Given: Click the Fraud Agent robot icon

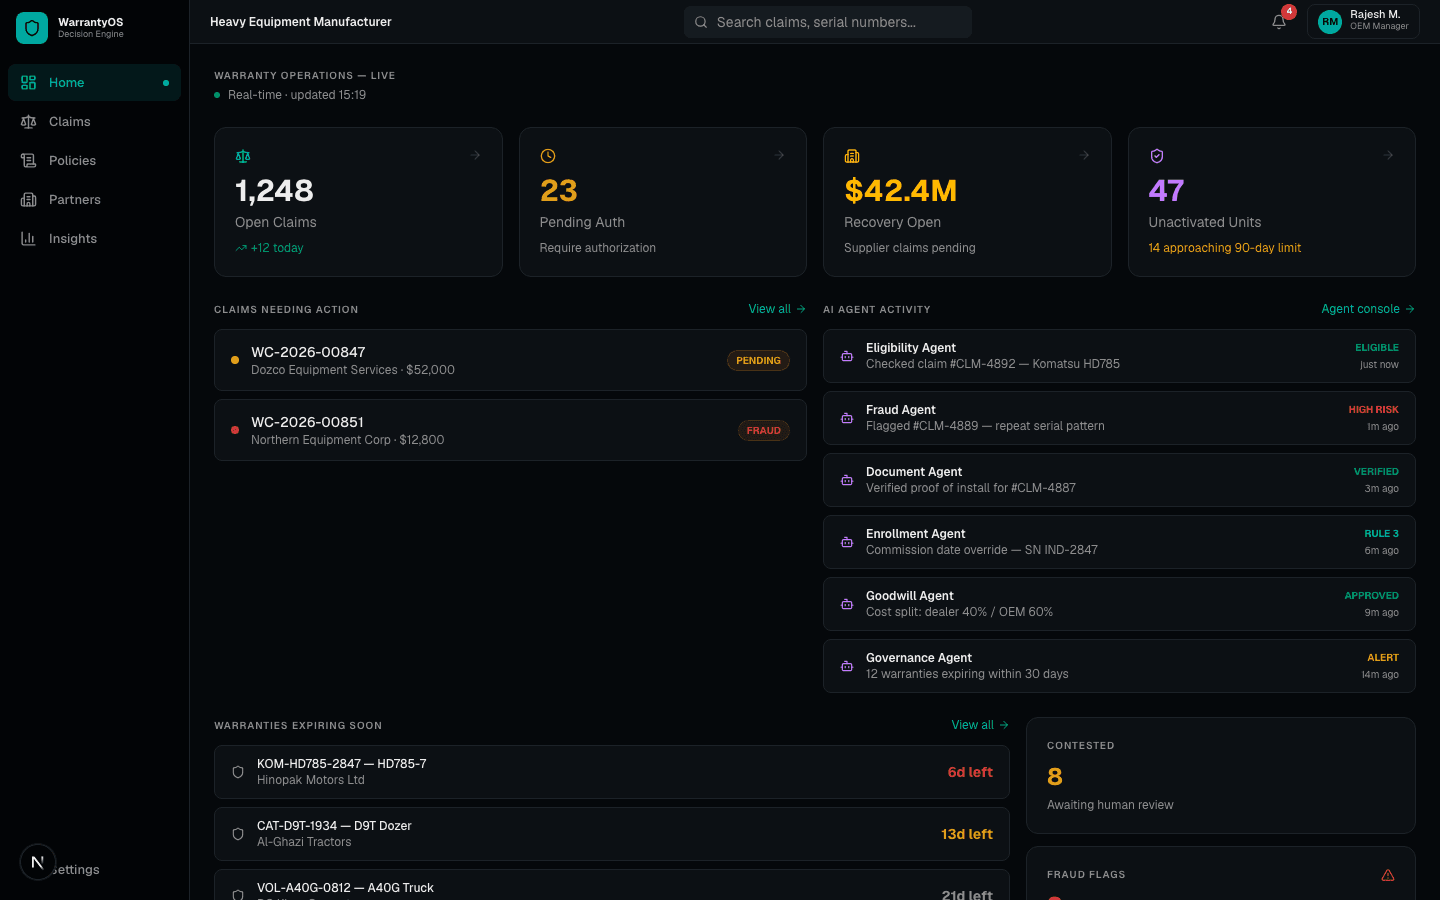Looking at the screenshot, I should pos(847,418).
